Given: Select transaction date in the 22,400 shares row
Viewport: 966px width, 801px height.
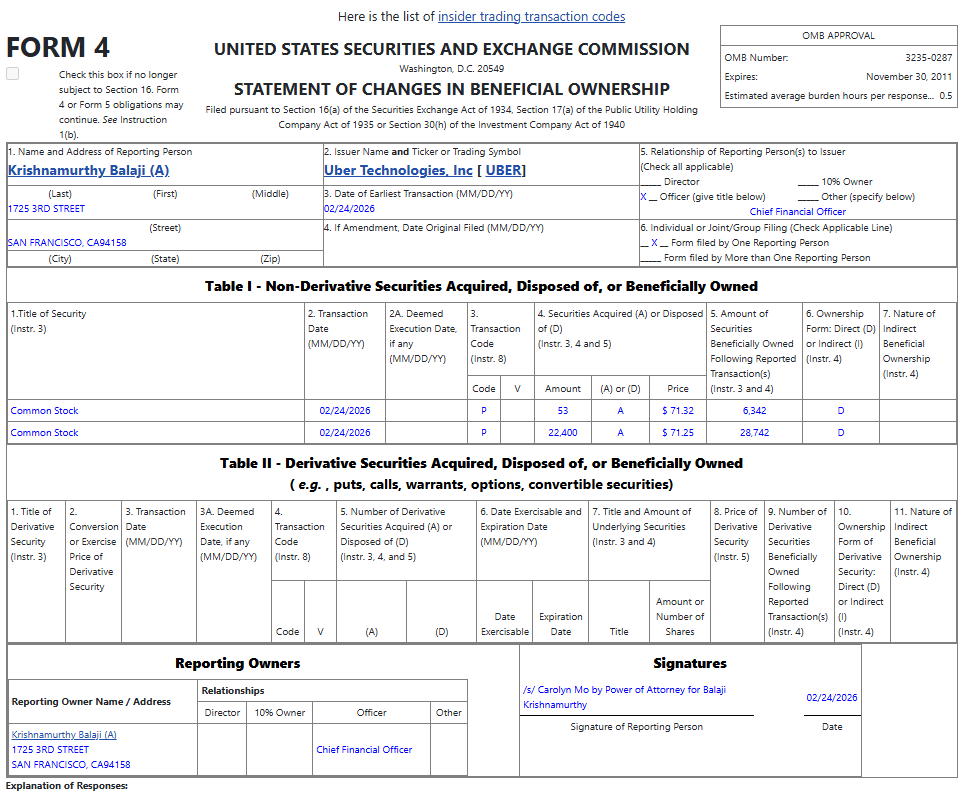Looking at the screenshot, I should coord(344,433).
